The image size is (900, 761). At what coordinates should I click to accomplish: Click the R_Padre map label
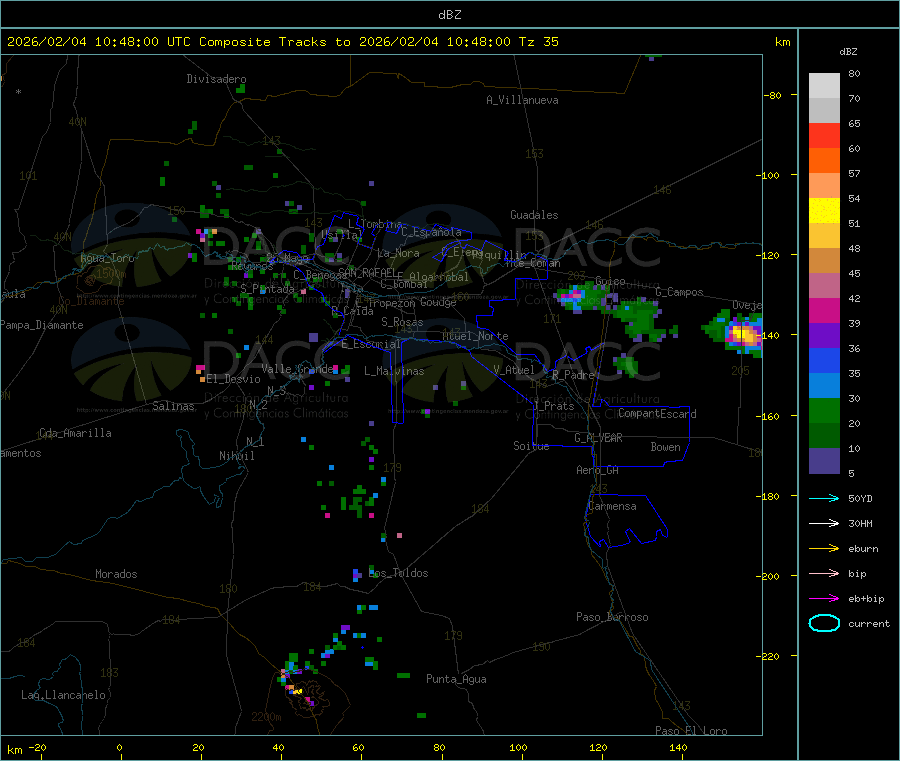click(x=573, y=375)
